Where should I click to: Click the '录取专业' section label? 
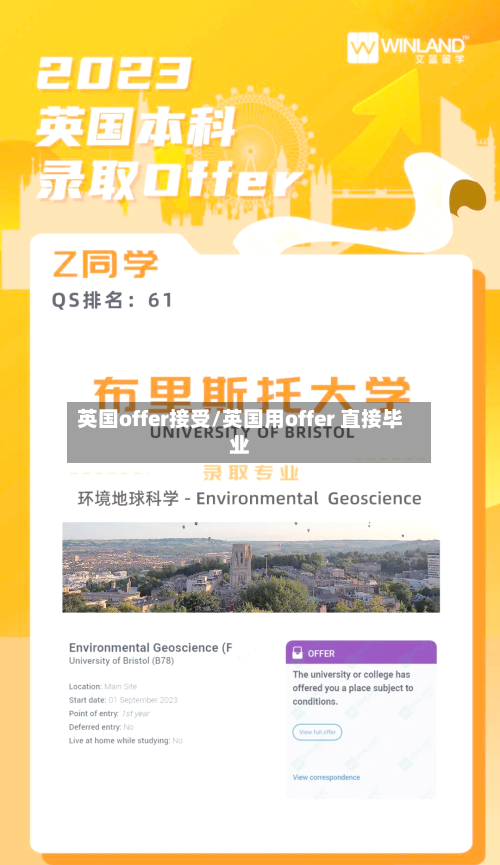point(251,473)
